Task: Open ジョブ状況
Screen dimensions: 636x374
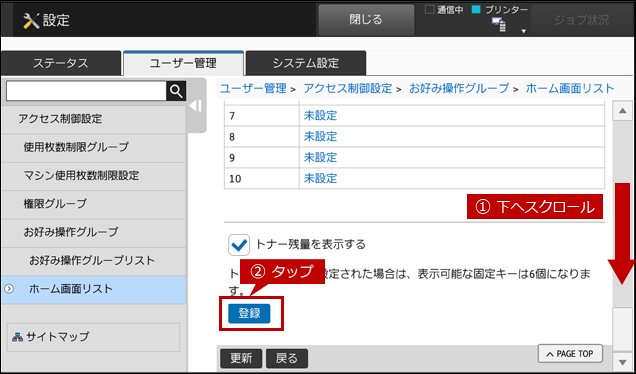Action: pyautogui.click(x=581, y=20)
